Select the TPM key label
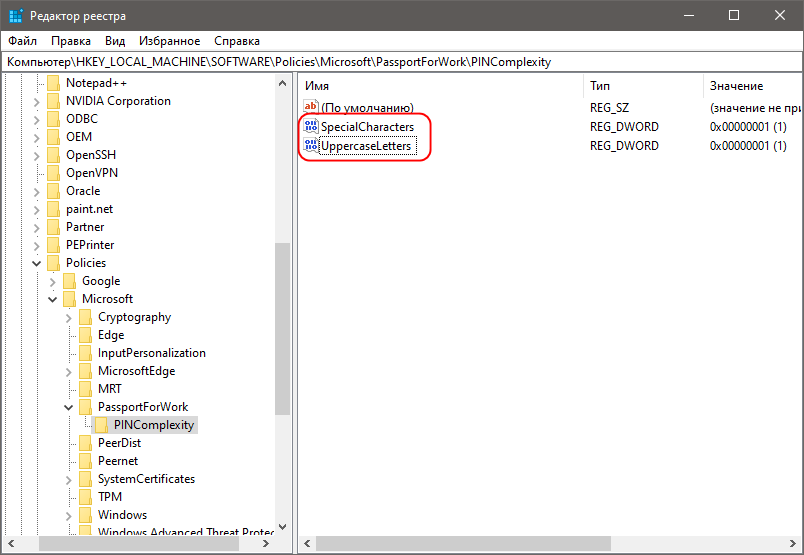 (110, 497)
